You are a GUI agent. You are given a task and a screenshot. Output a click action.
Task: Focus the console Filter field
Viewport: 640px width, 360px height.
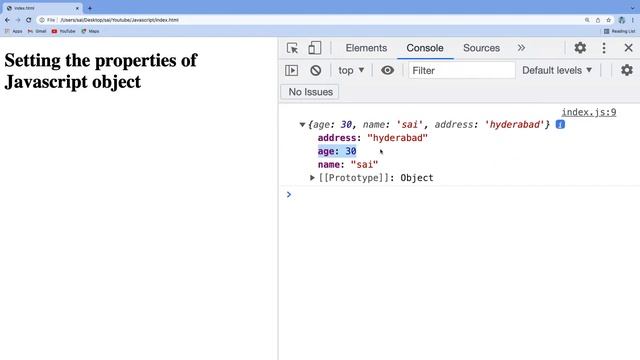pyautogui.click(x=462, y=70)
